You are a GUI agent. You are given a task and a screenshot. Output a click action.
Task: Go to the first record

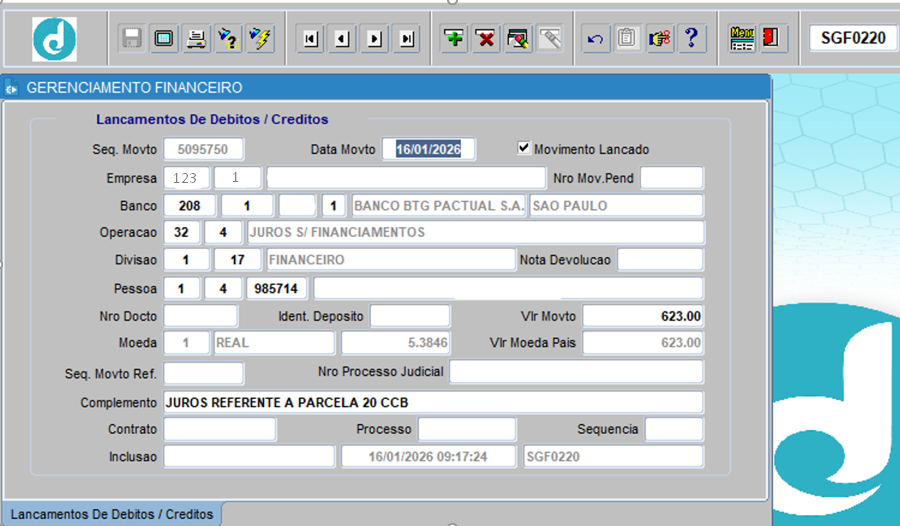click(x=311, y=39)
